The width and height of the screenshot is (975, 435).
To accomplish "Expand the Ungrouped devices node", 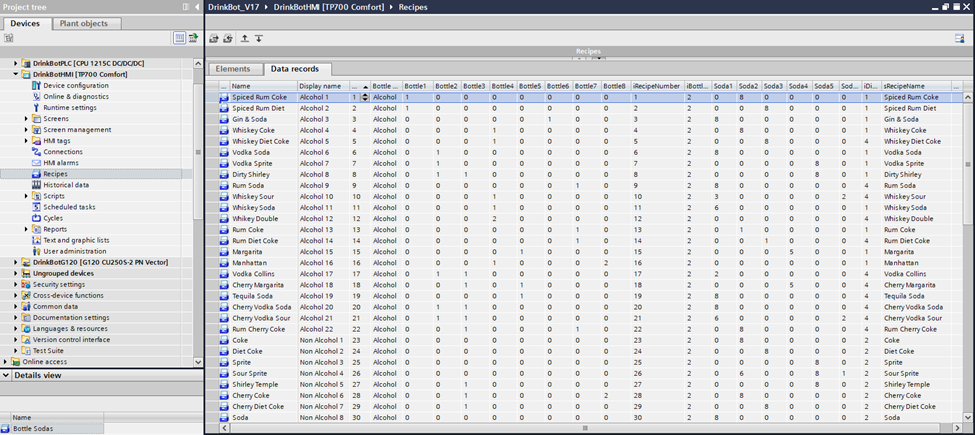I will (x=16, y=273).
